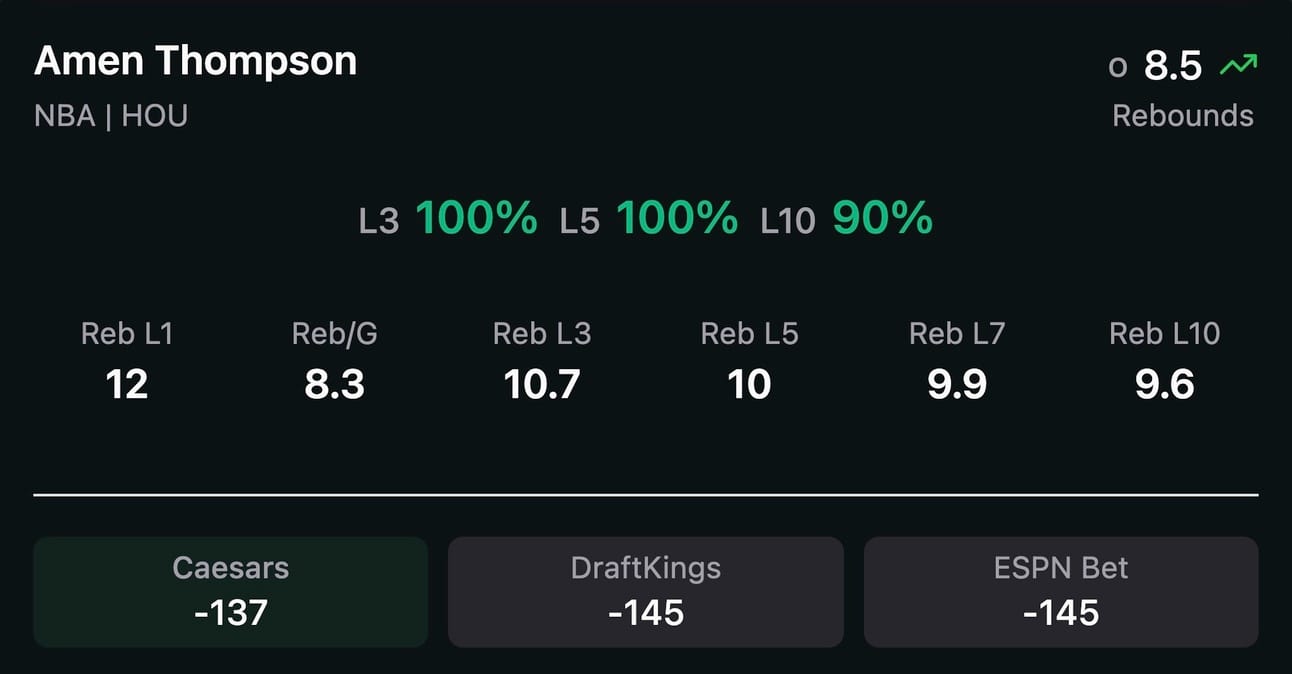Click the Reb/G column header
The height and width of the screenshot is (674, 1292).
click(x=335, y=334)
